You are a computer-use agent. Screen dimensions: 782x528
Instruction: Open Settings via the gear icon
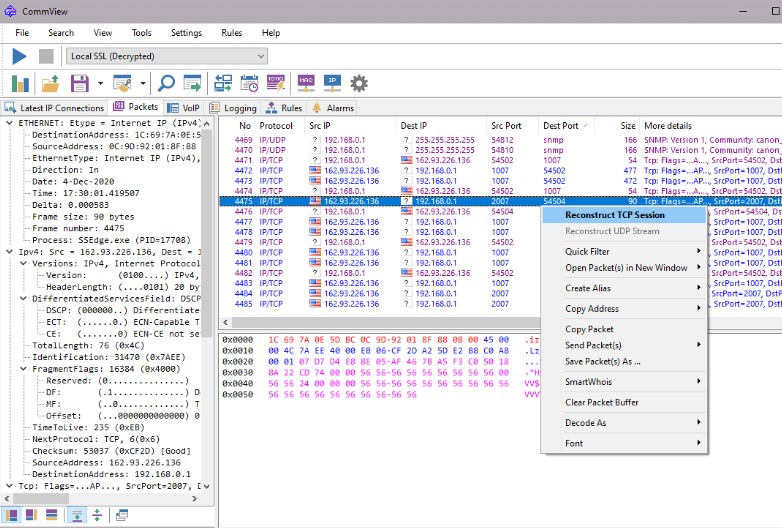pos(359,84)
